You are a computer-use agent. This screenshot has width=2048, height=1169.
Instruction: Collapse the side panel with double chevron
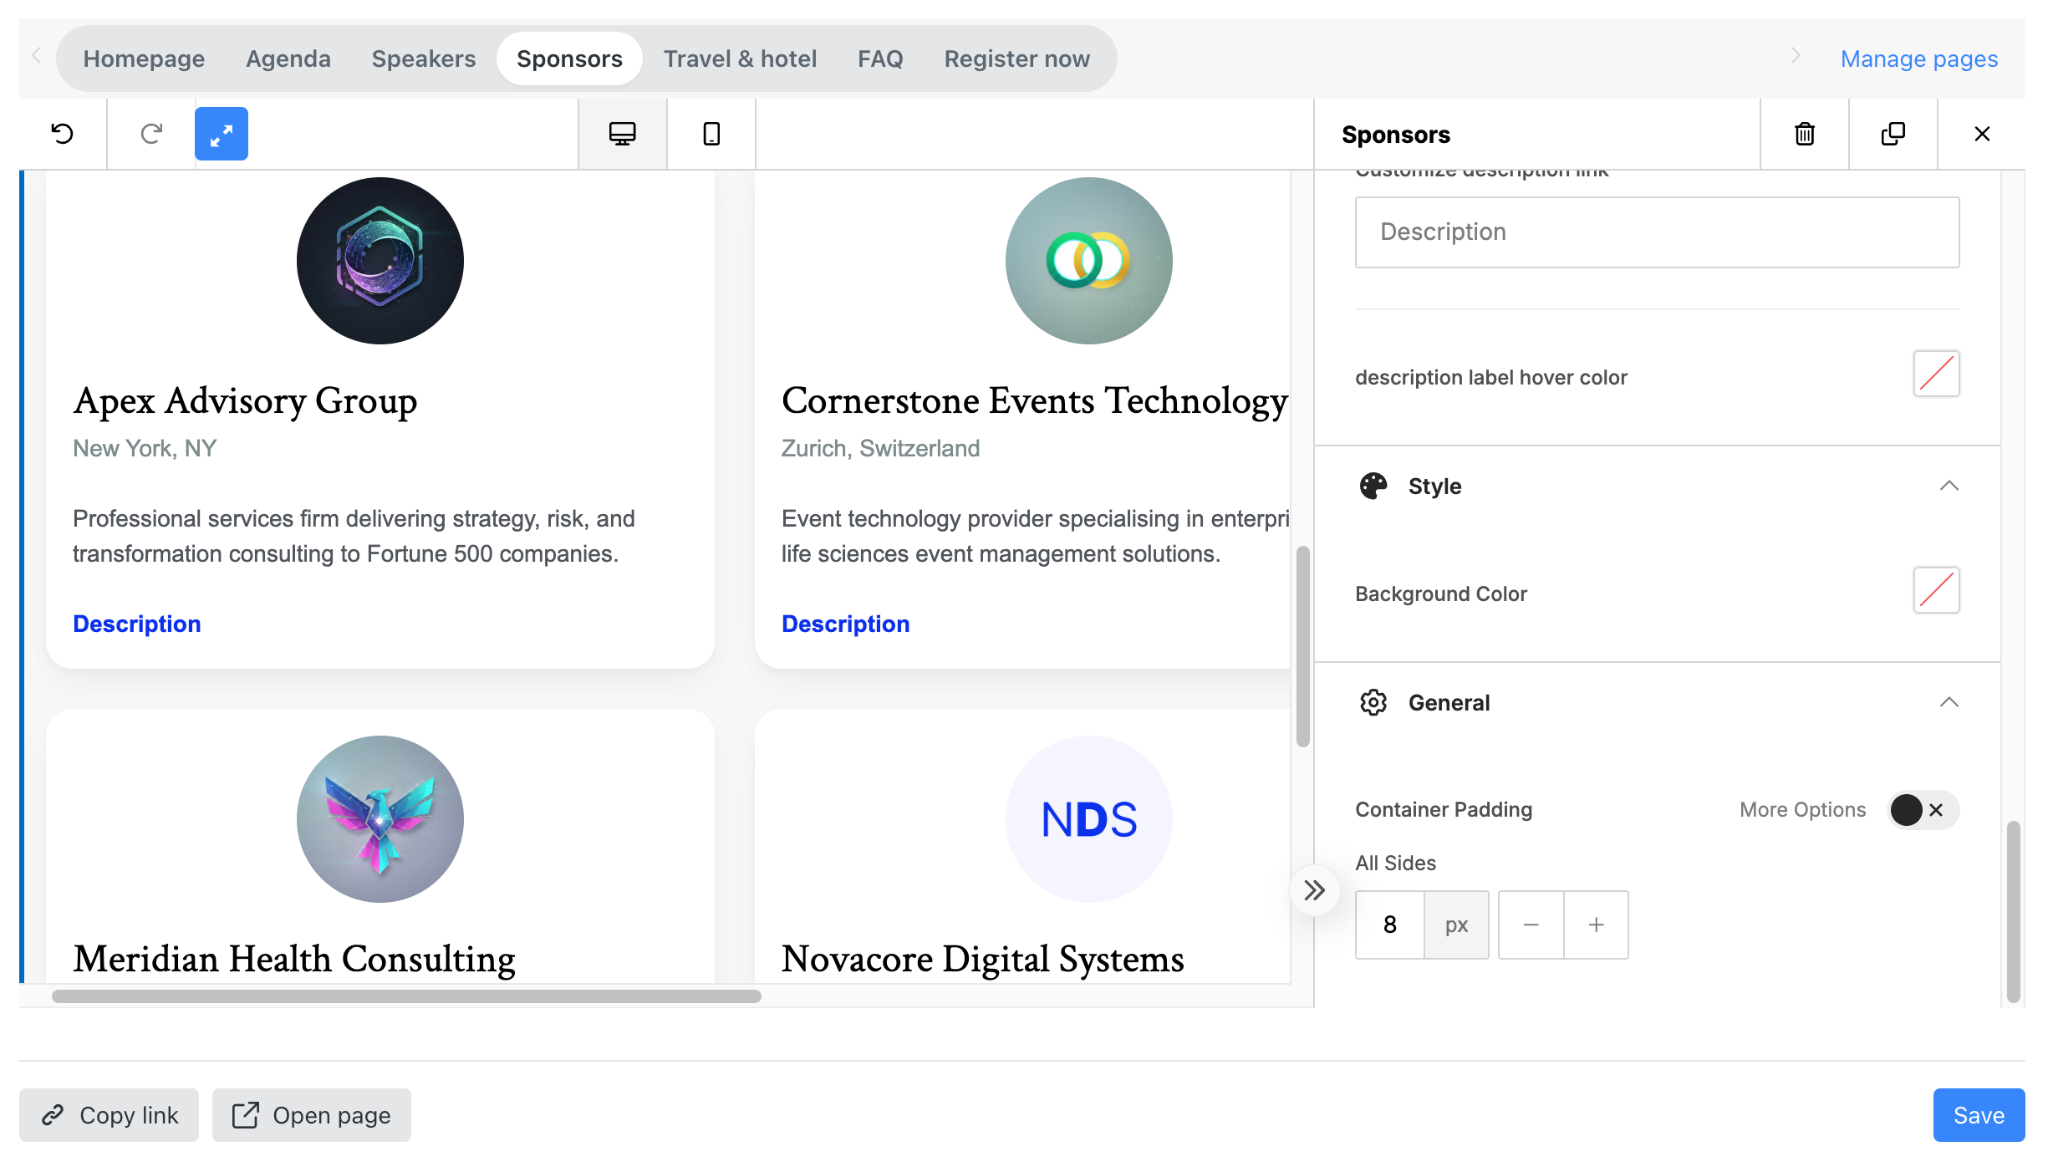pyautogui.click(x=1314, y=890)
